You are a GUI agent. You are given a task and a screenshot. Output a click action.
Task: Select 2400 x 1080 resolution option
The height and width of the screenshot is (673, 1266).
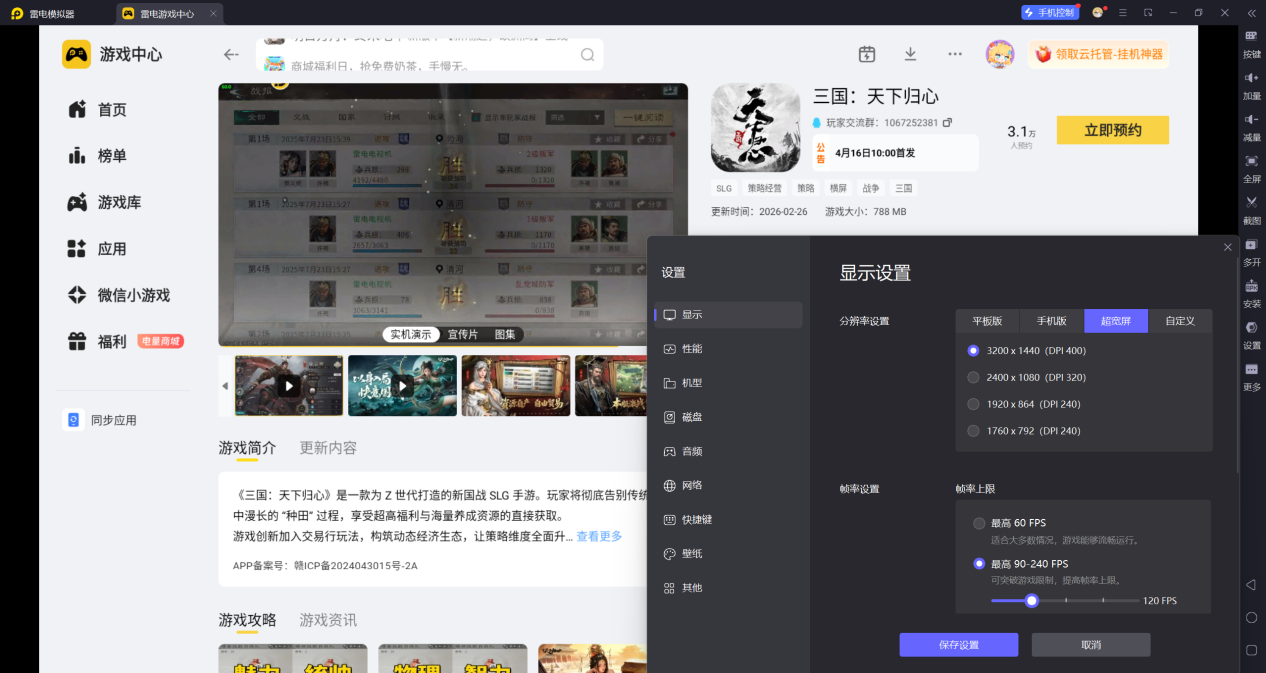[x=973, y=378]
